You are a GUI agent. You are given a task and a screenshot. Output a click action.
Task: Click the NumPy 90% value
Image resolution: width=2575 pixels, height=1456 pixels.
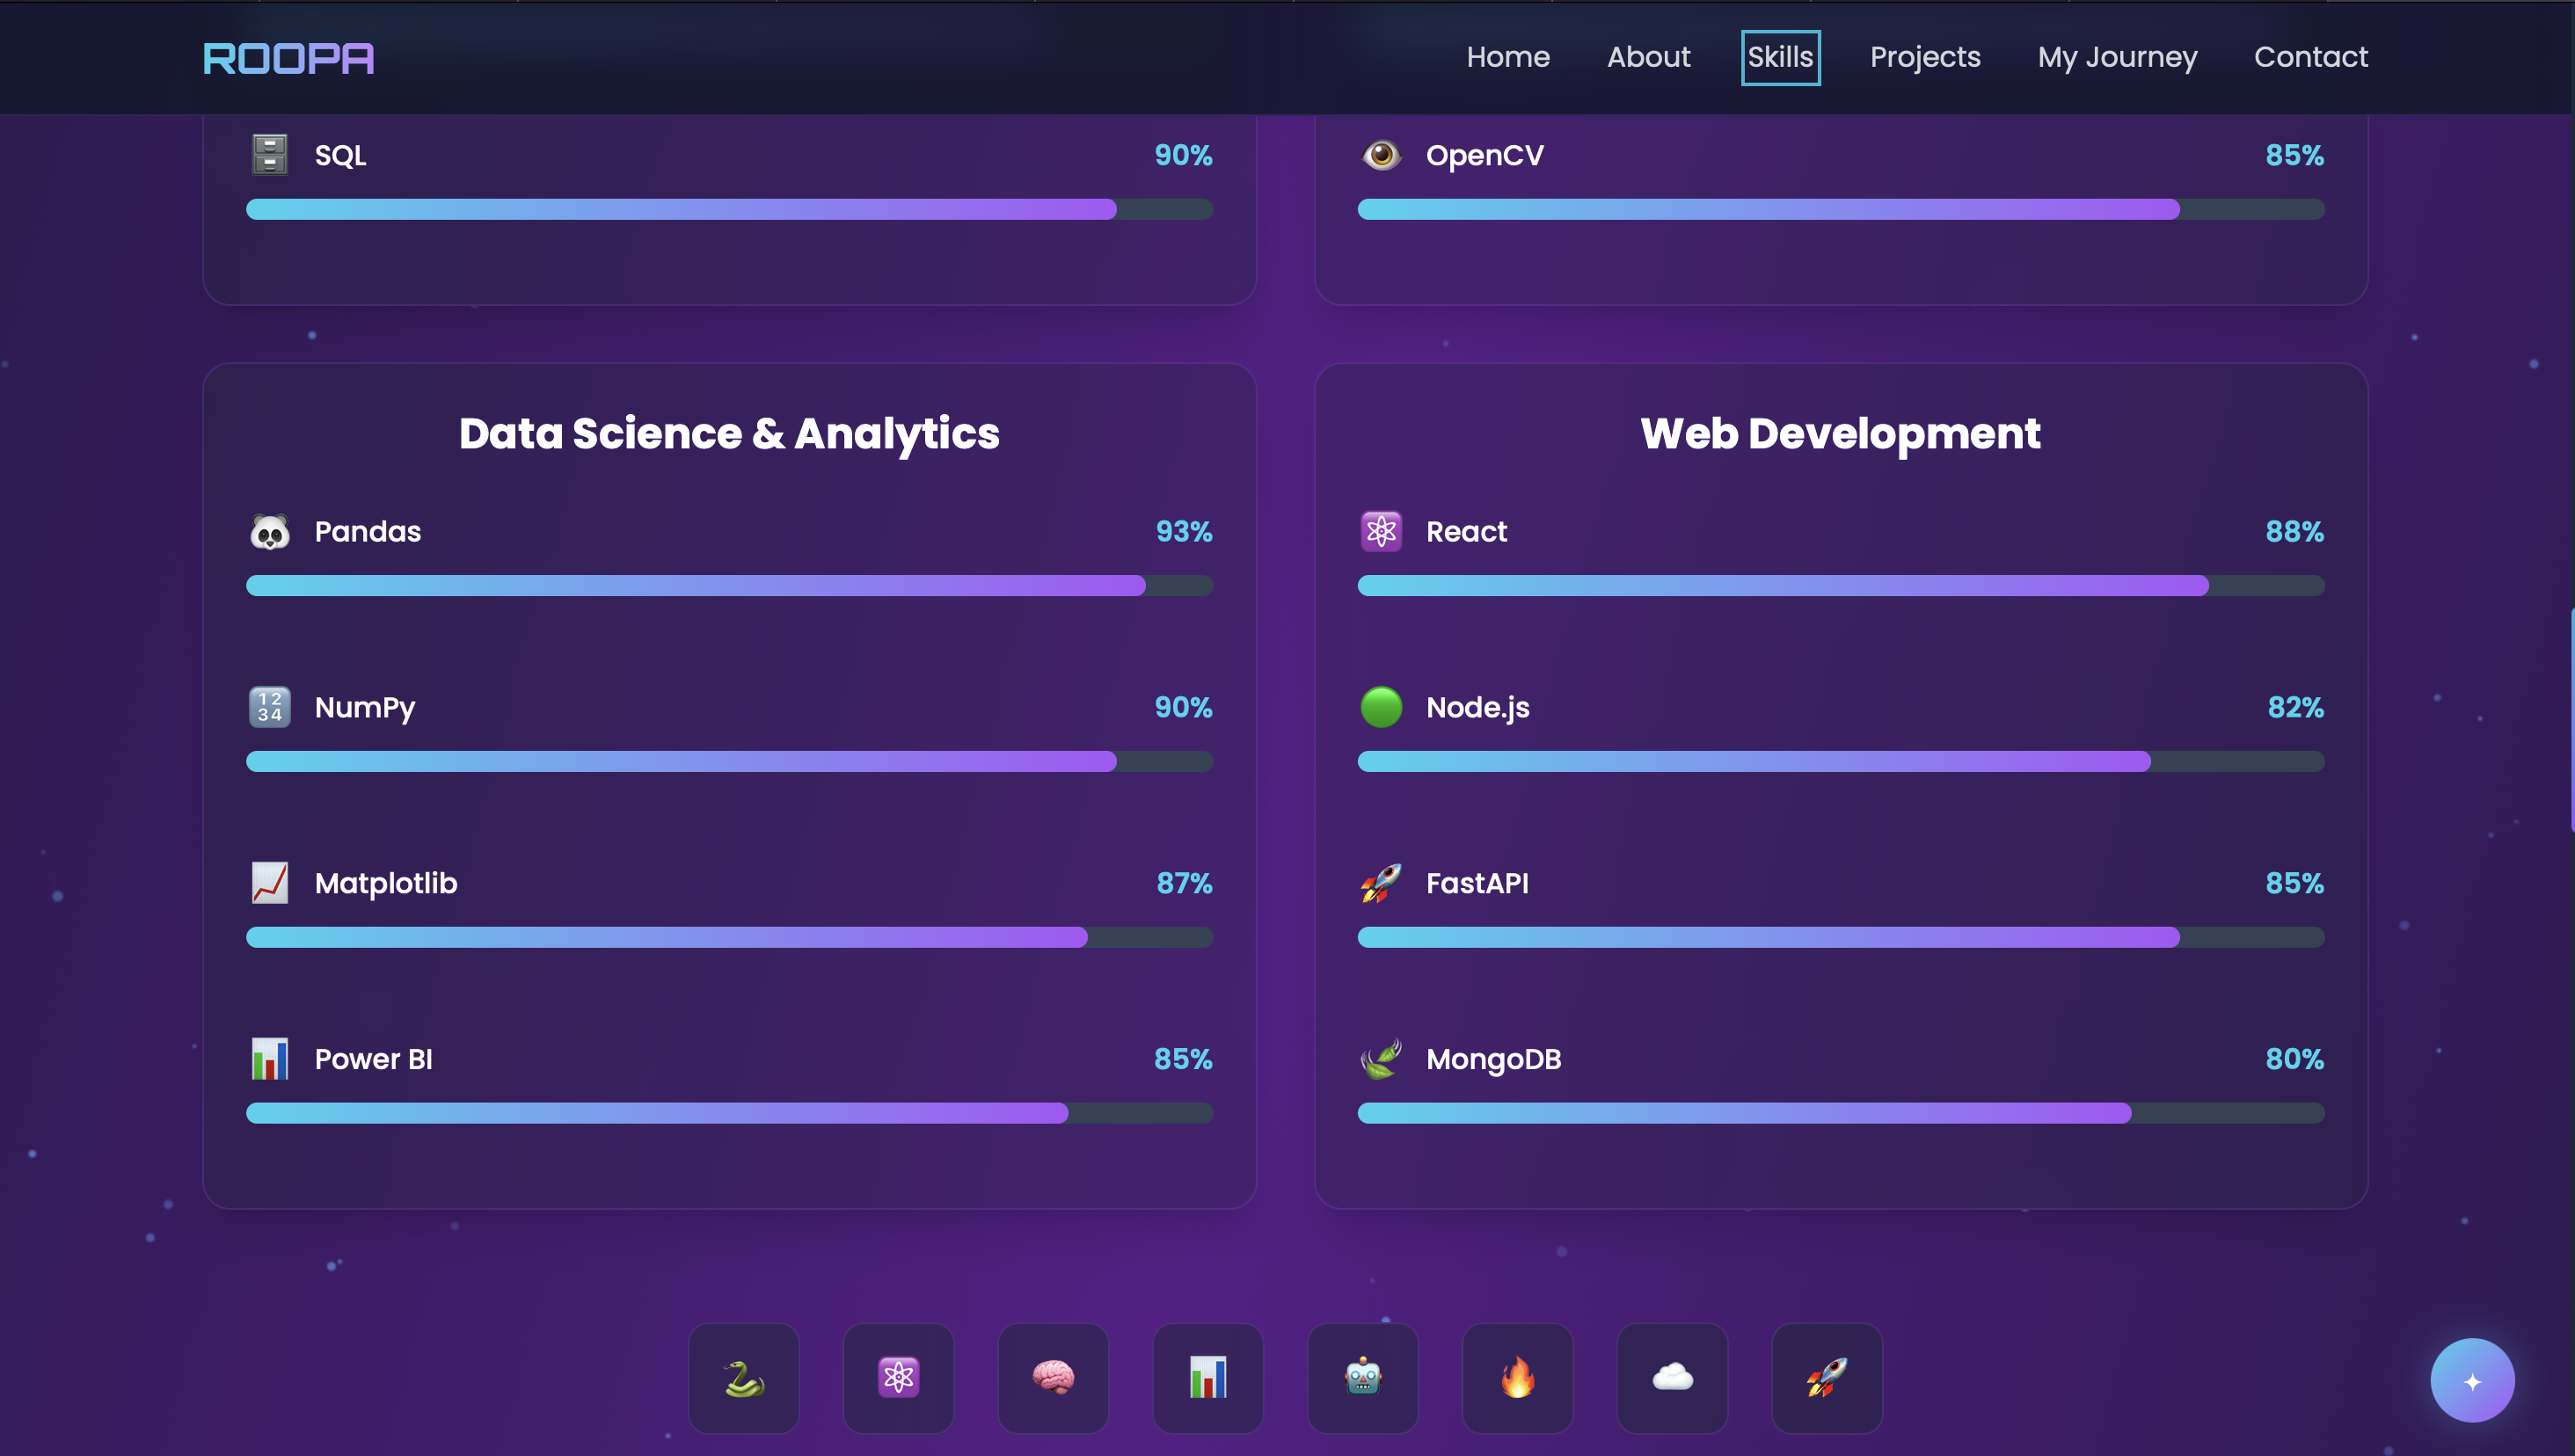[1184, 707]
